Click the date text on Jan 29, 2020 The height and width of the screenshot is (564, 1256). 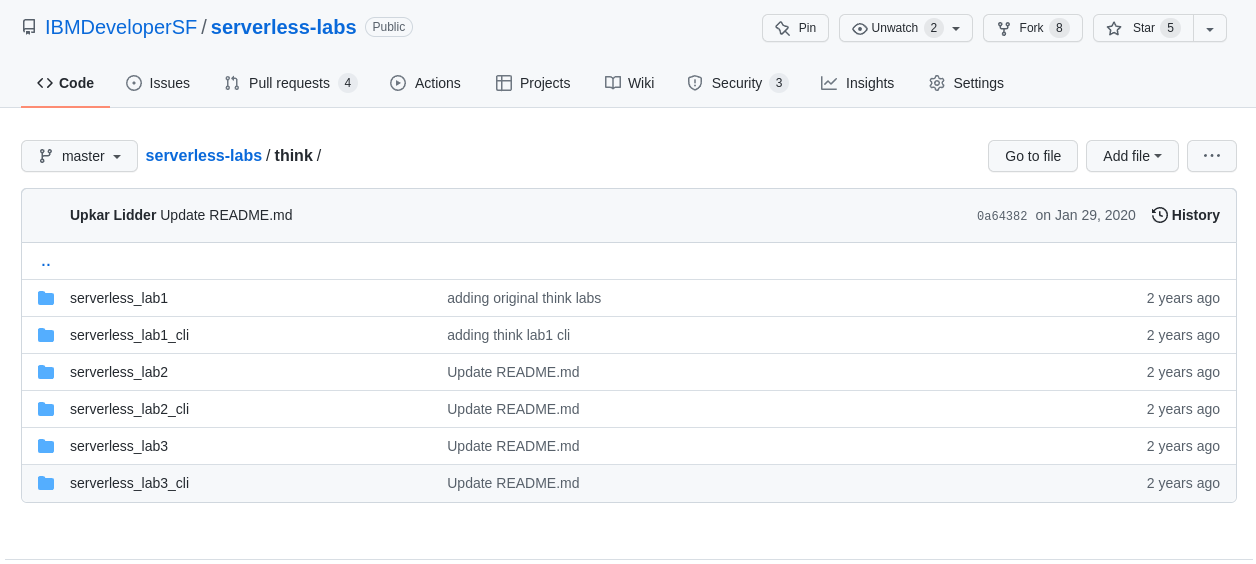[1086, 215]
